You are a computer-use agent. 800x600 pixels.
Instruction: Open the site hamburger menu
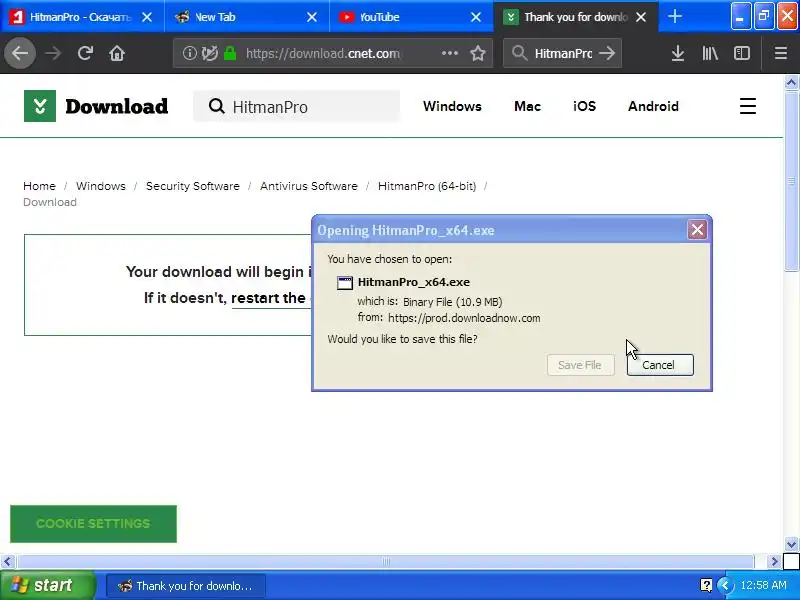[x=748, y=106]
